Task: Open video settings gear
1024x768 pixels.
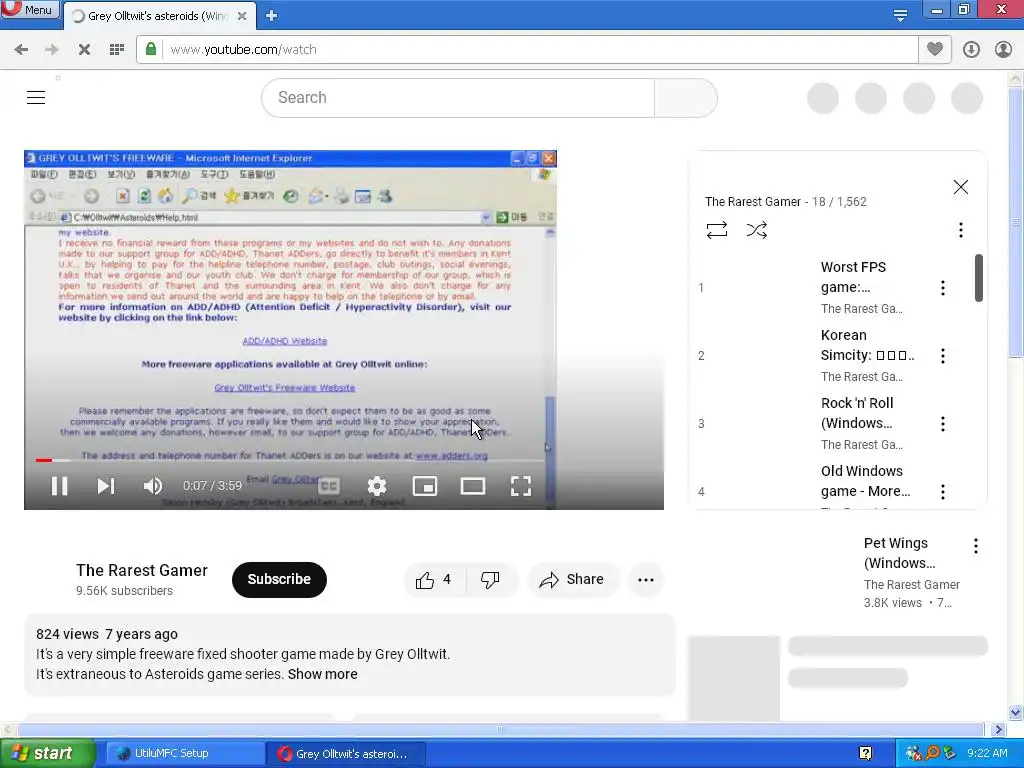Action: (377, 486)
